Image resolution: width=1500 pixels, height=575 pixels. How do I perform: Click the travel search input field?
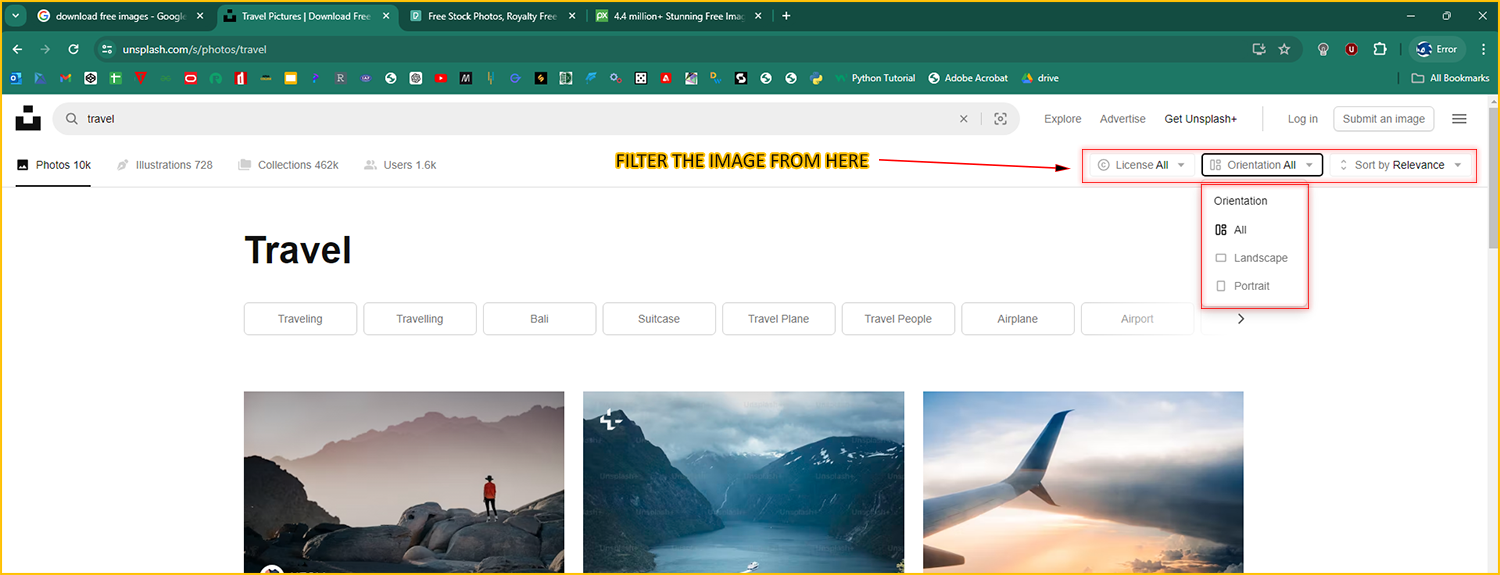[500, 119]
